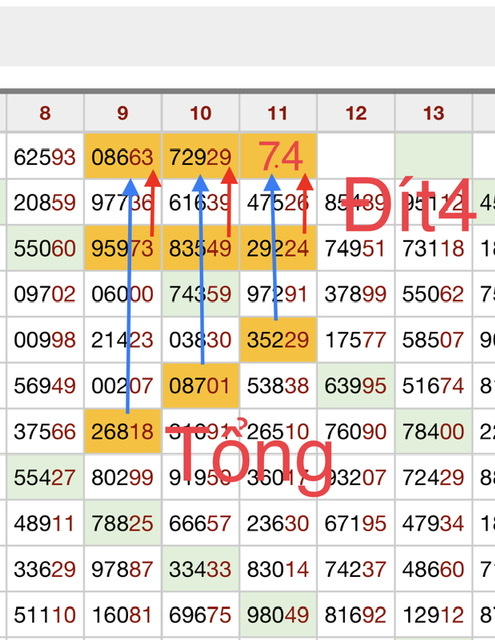Click cell with value 23630
Image resolution: width=495 pixels, height=640 pixels.
pos(278,523)
